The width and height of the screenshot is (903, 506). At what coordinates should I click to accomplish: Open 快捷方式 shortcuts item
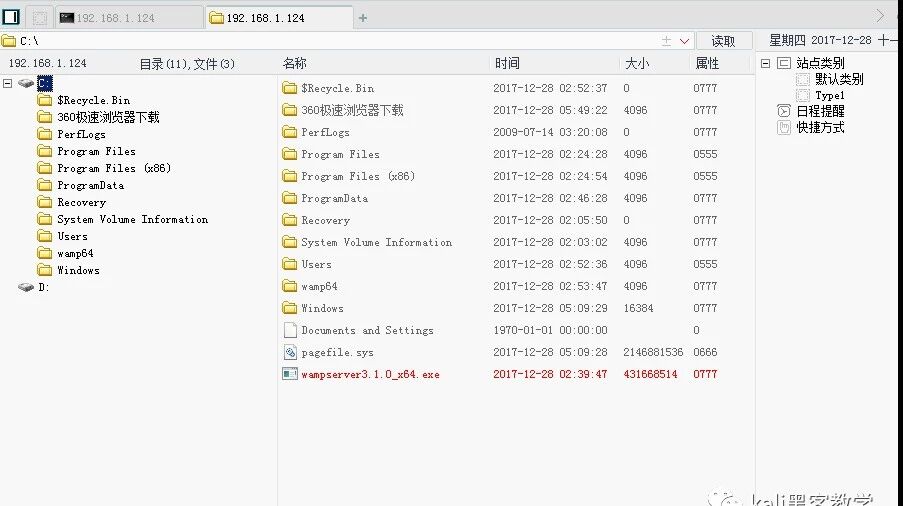(820, 127)
